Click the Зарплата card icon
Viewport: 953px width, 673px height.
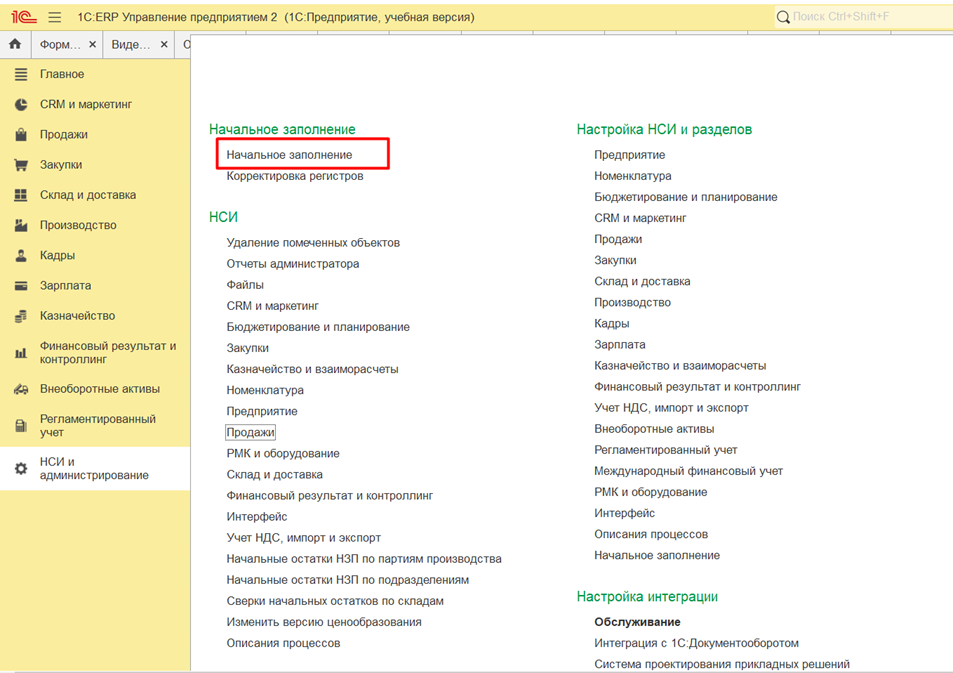point(21,286)
